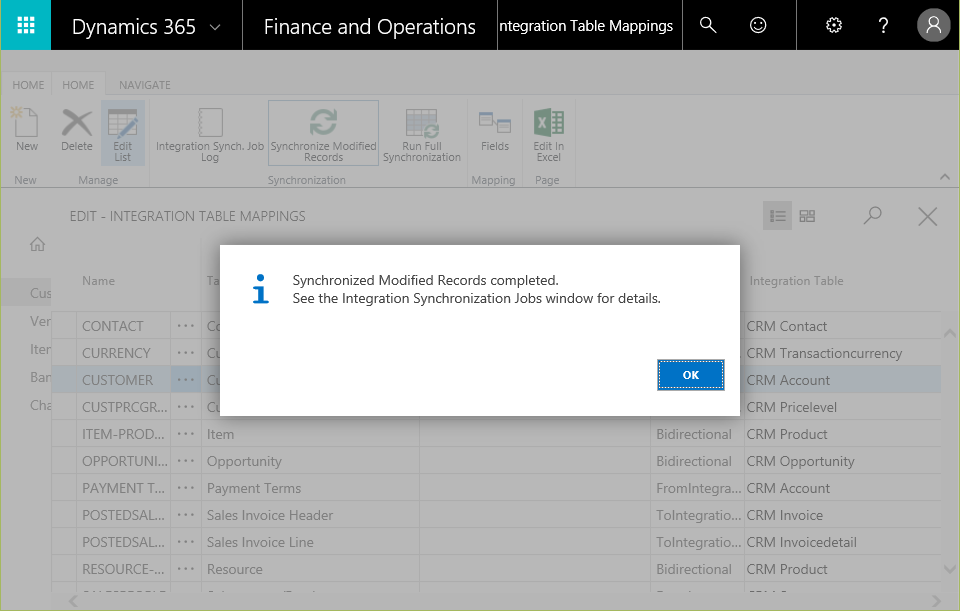The width and height of the screenshot is (960, 611).
Task: Switch to tile view layout
Action: (807, 216)
